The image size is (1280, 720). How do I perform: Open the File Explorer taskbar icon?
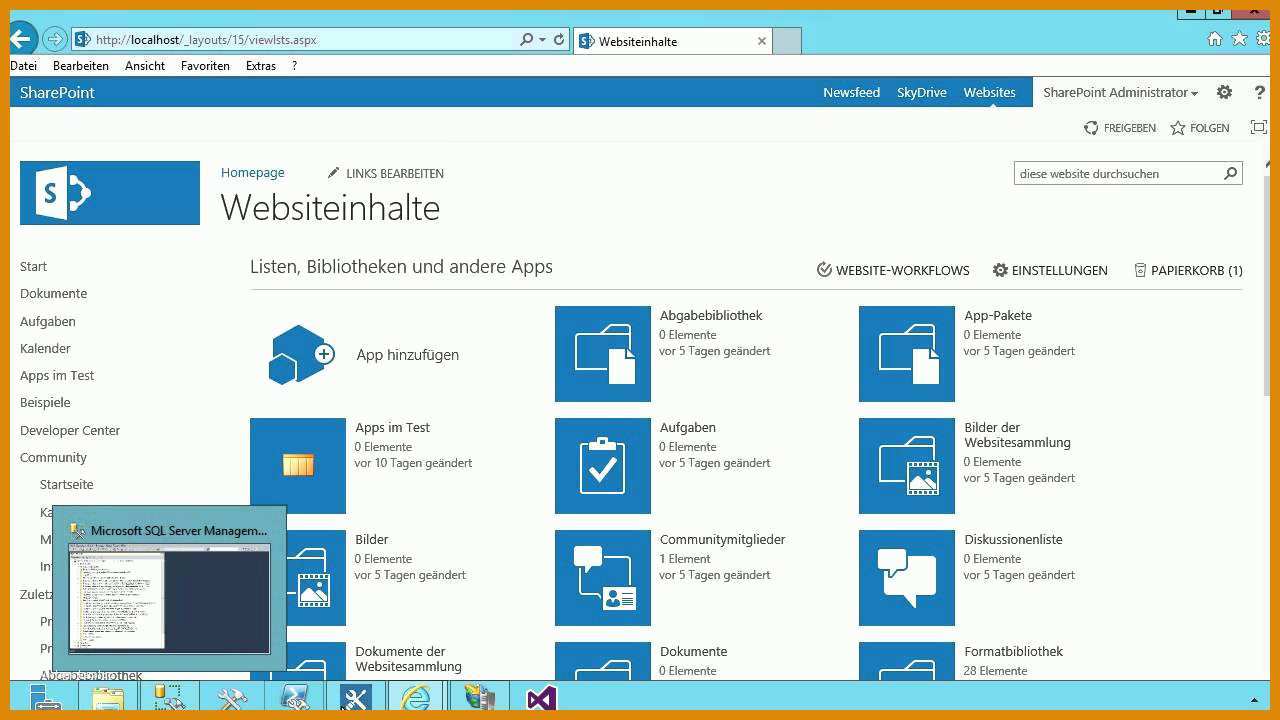108,698
